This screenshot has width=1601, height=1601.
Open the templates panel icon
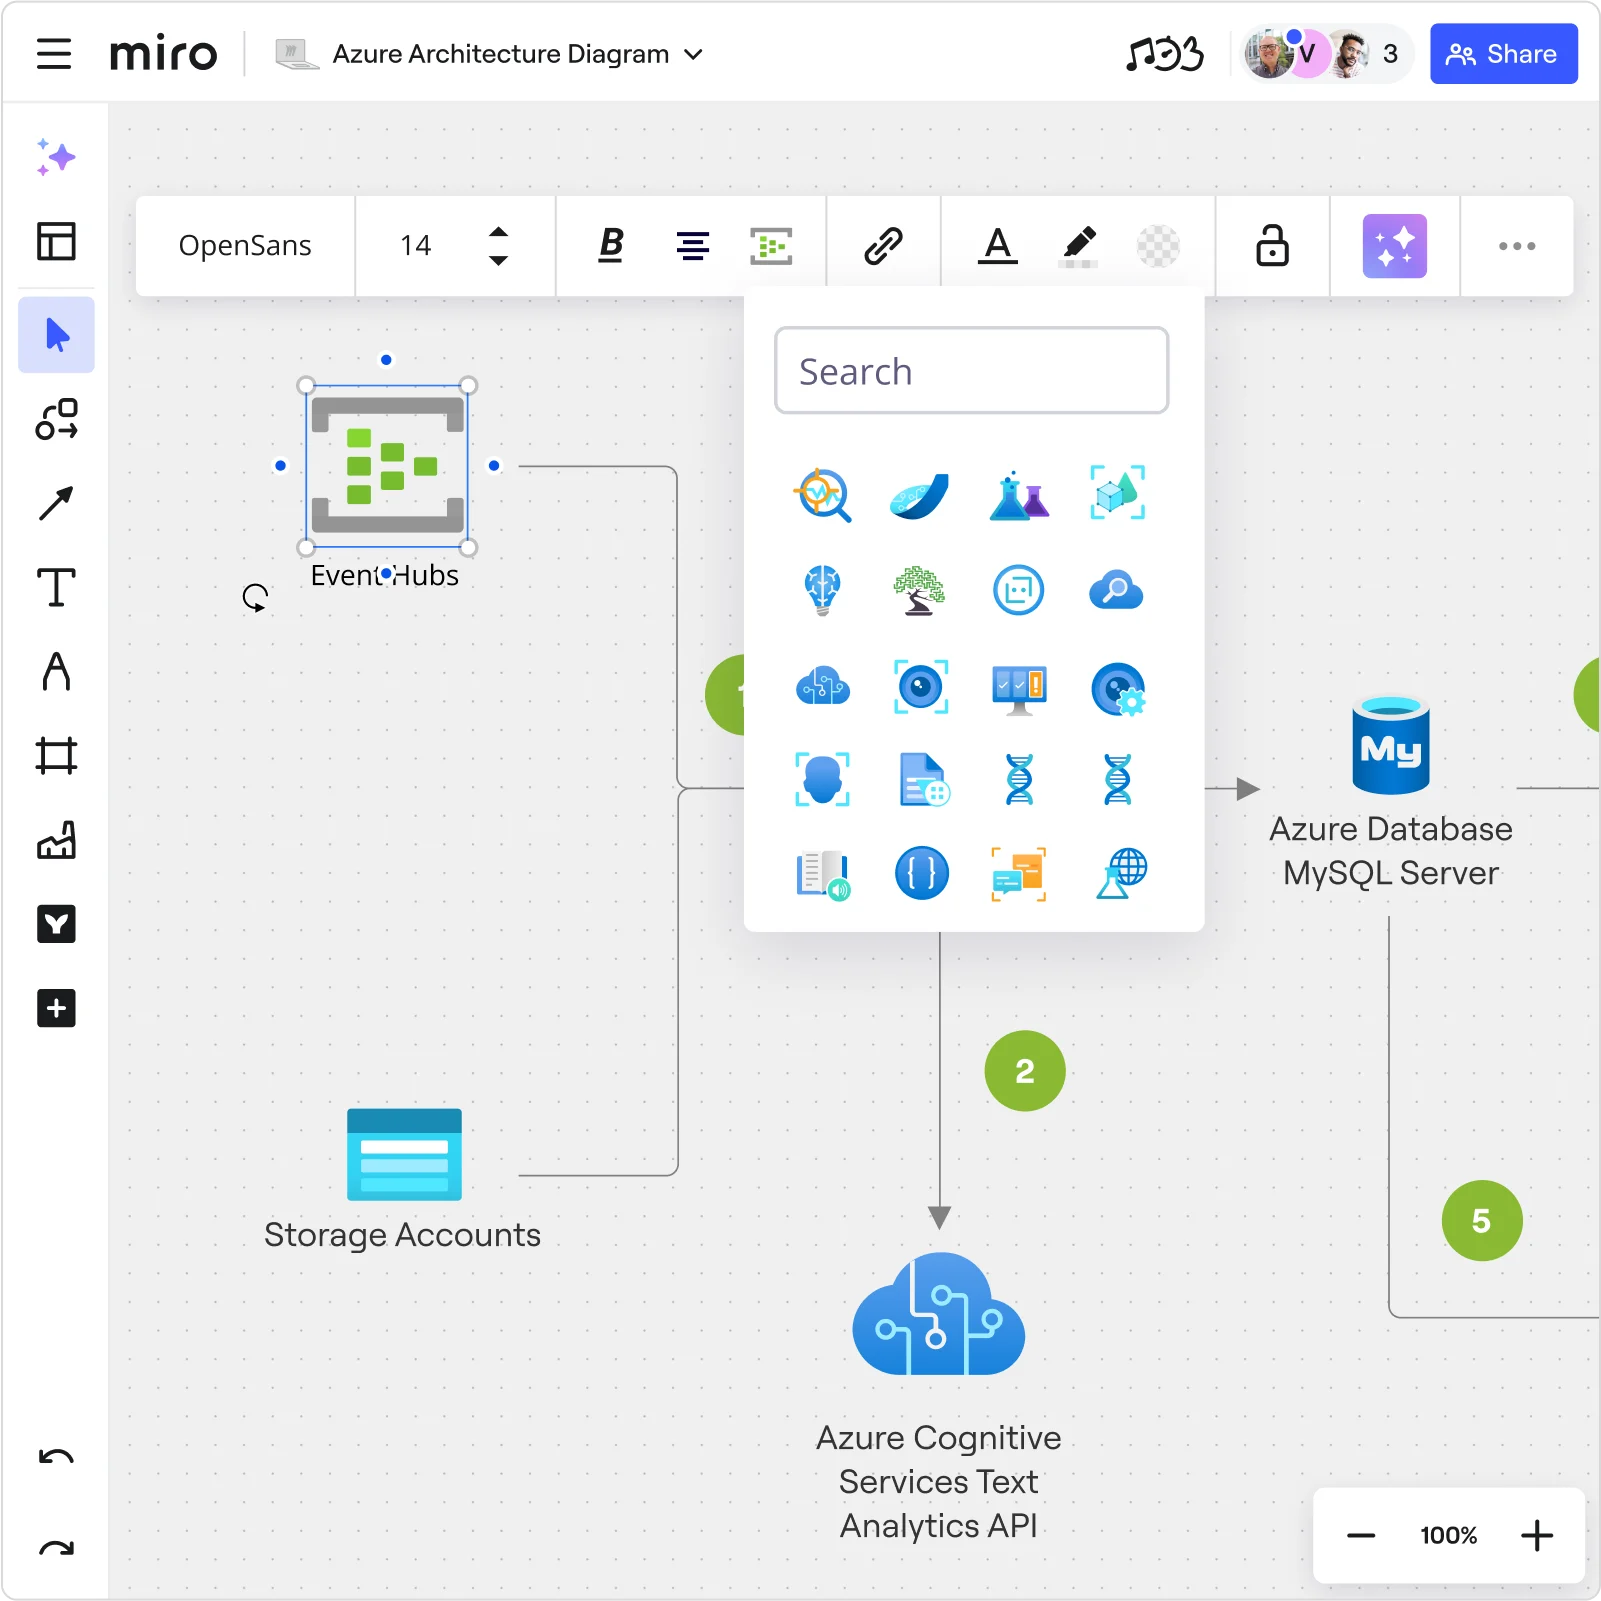pos(56,241)
